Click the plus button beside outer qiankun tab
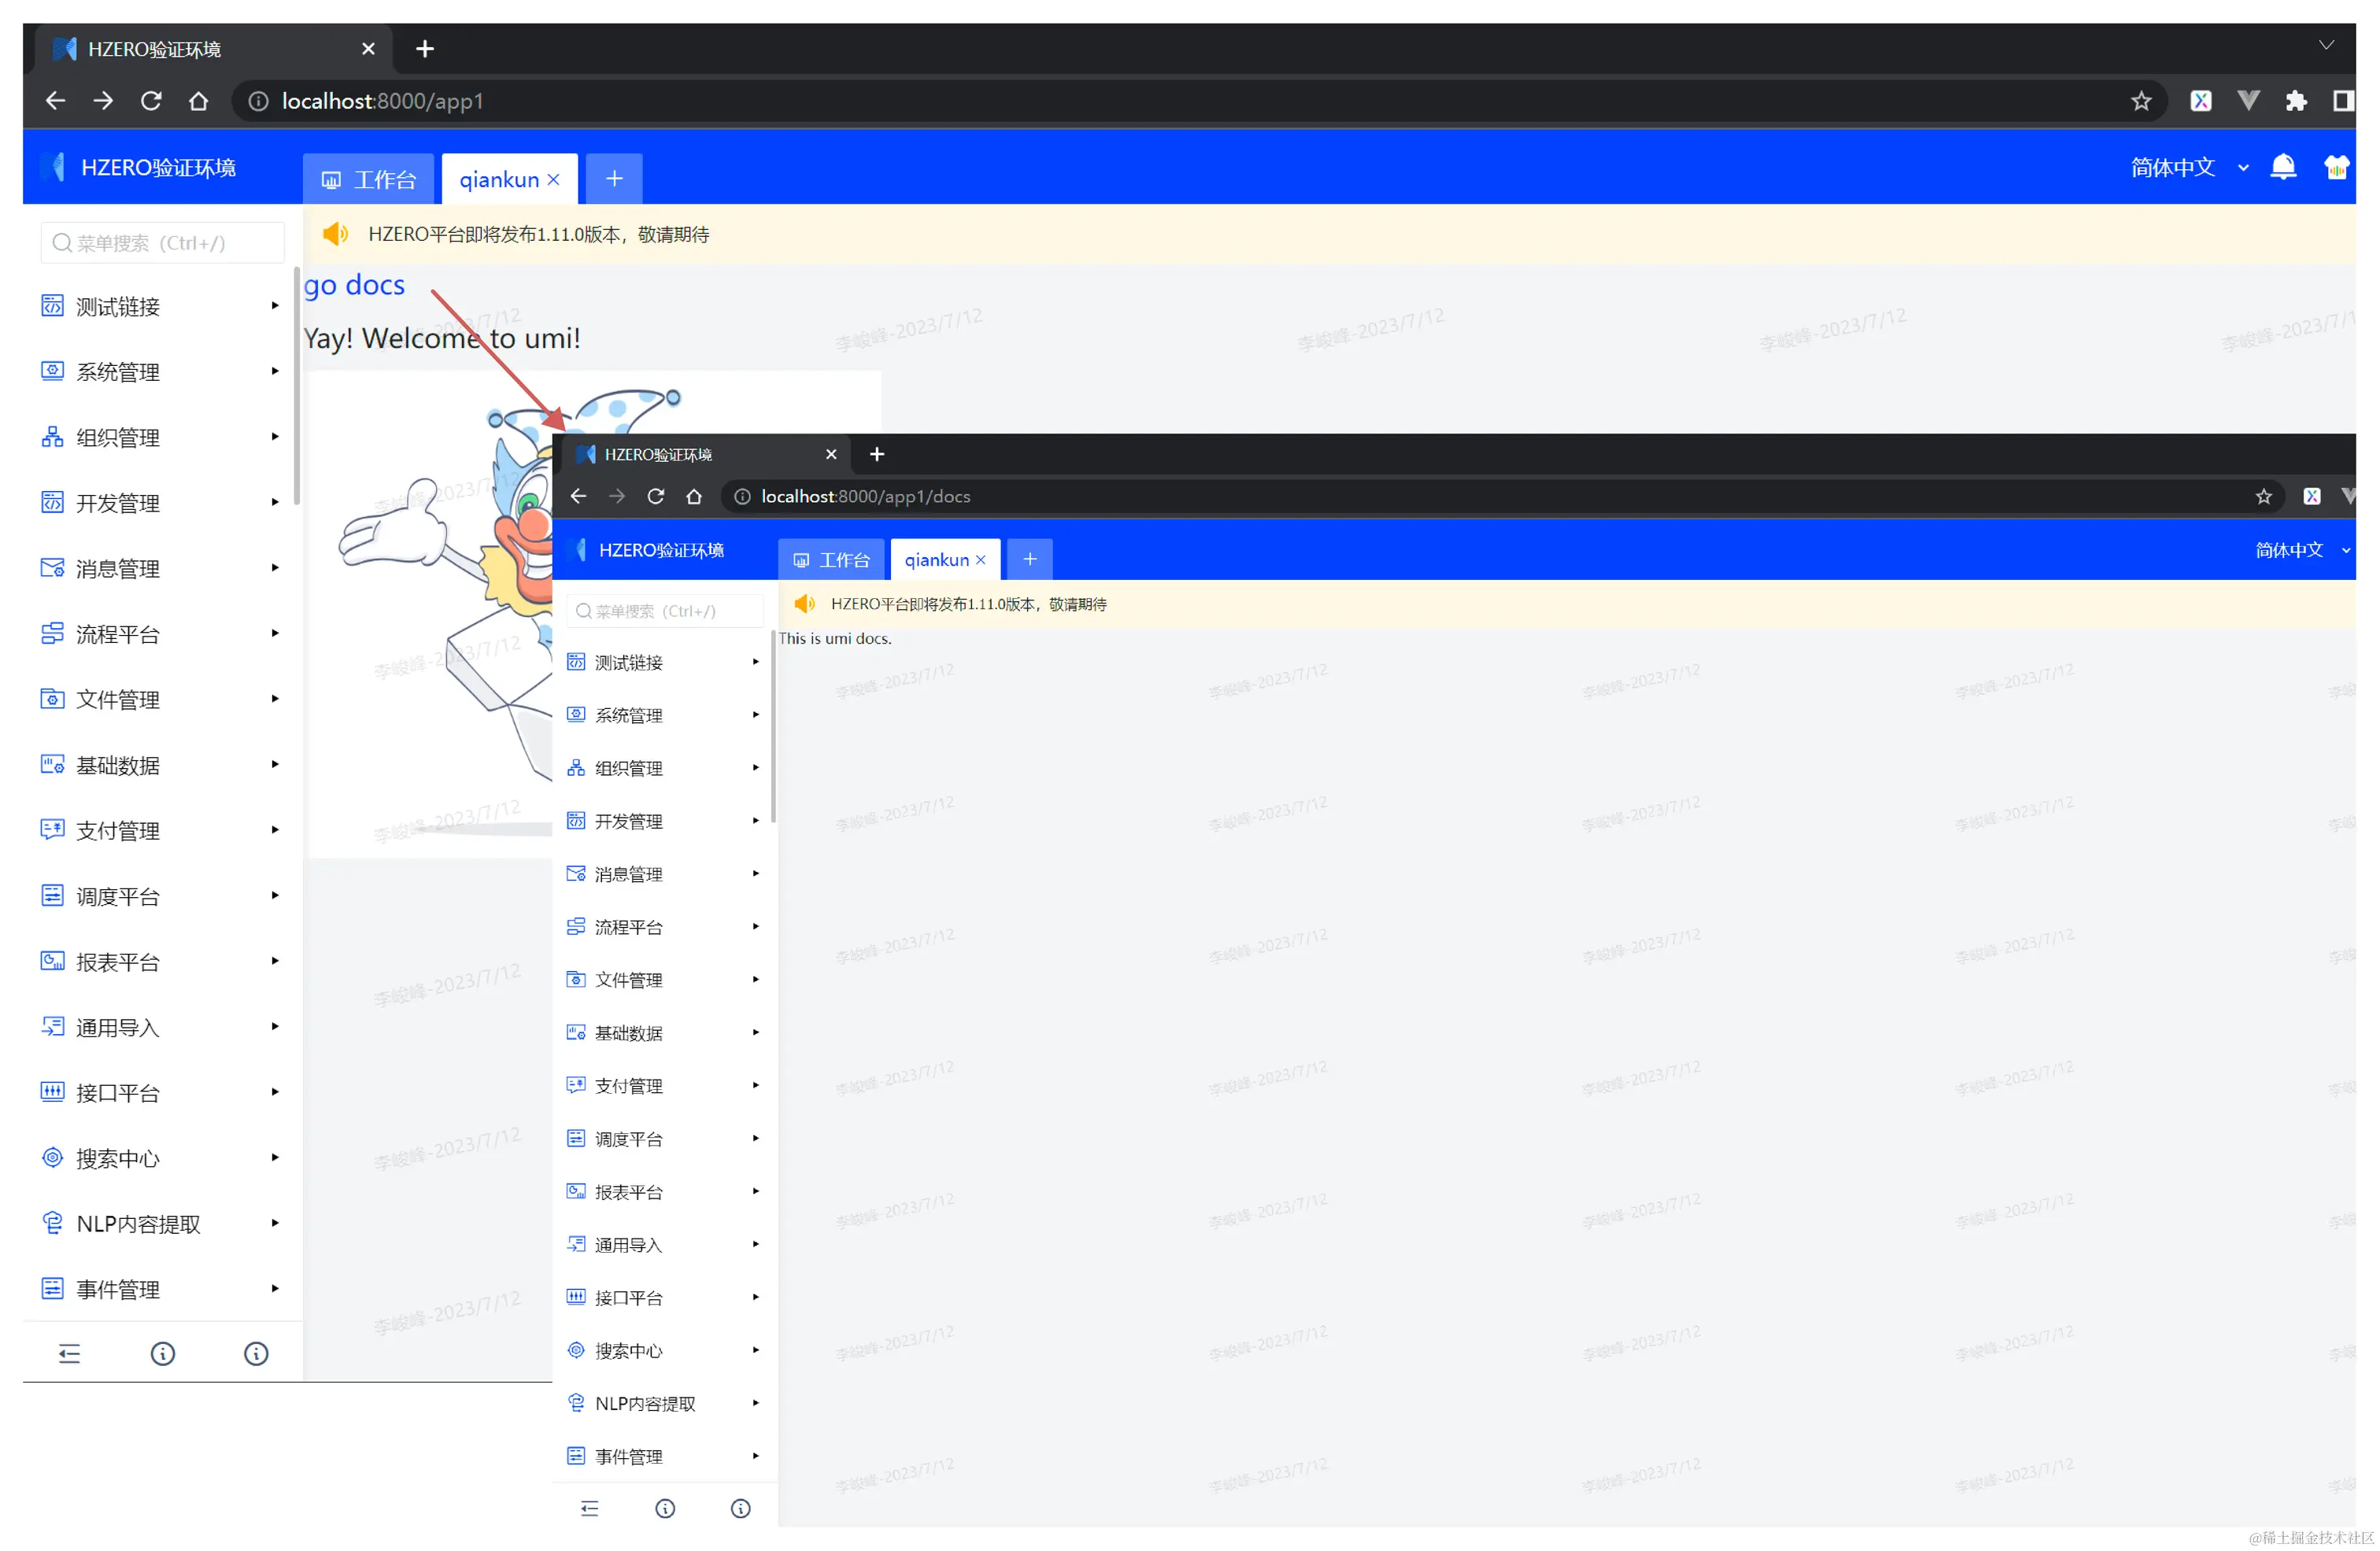The height and width of the screenshot is (1551, 2380). [x=614, y=179]
